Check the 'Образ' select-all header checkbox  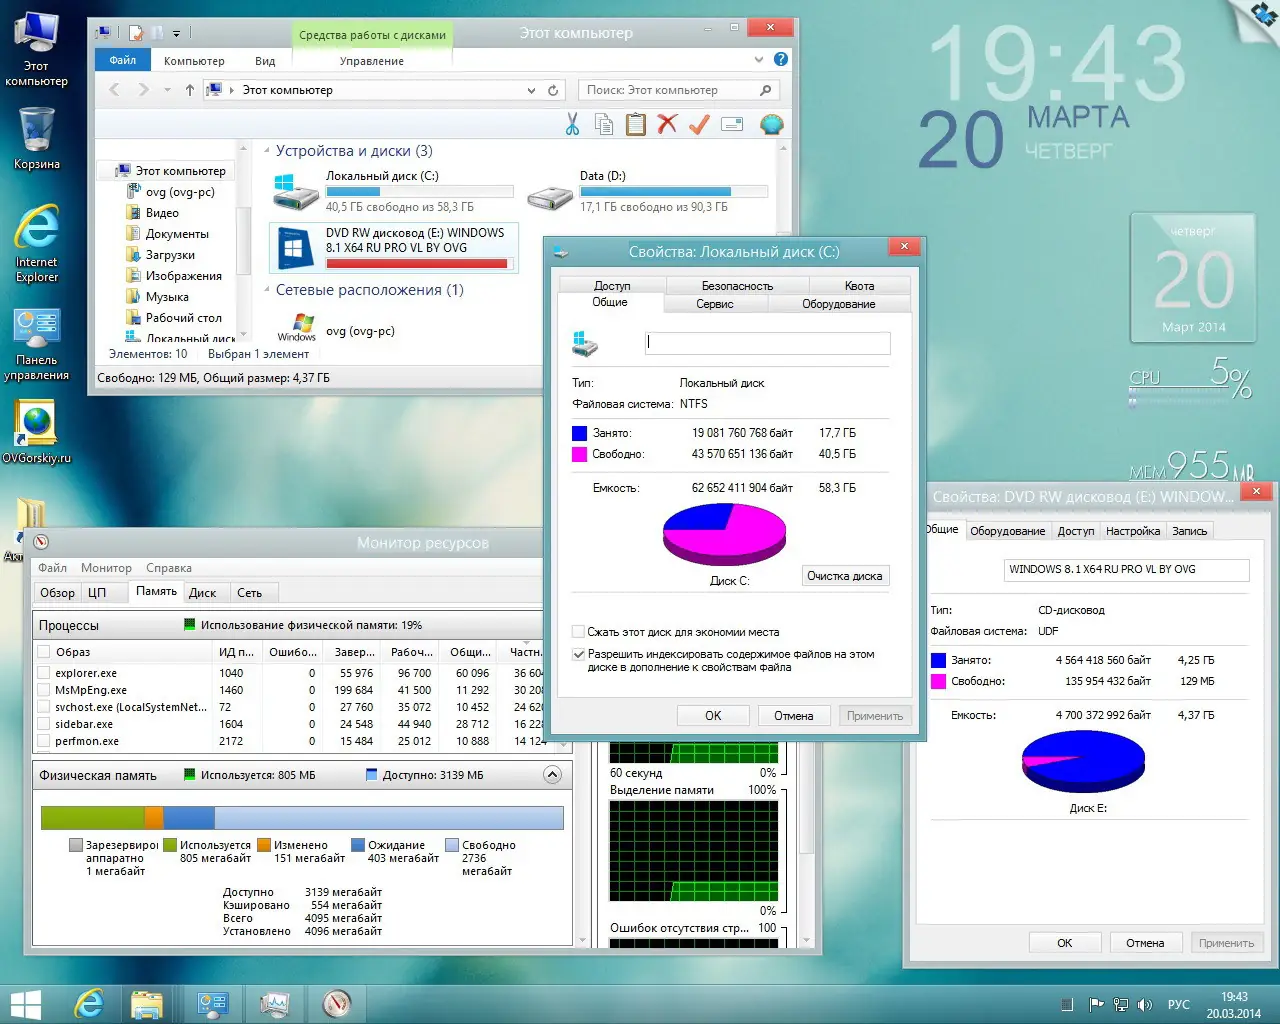click(x=44, y=652)
